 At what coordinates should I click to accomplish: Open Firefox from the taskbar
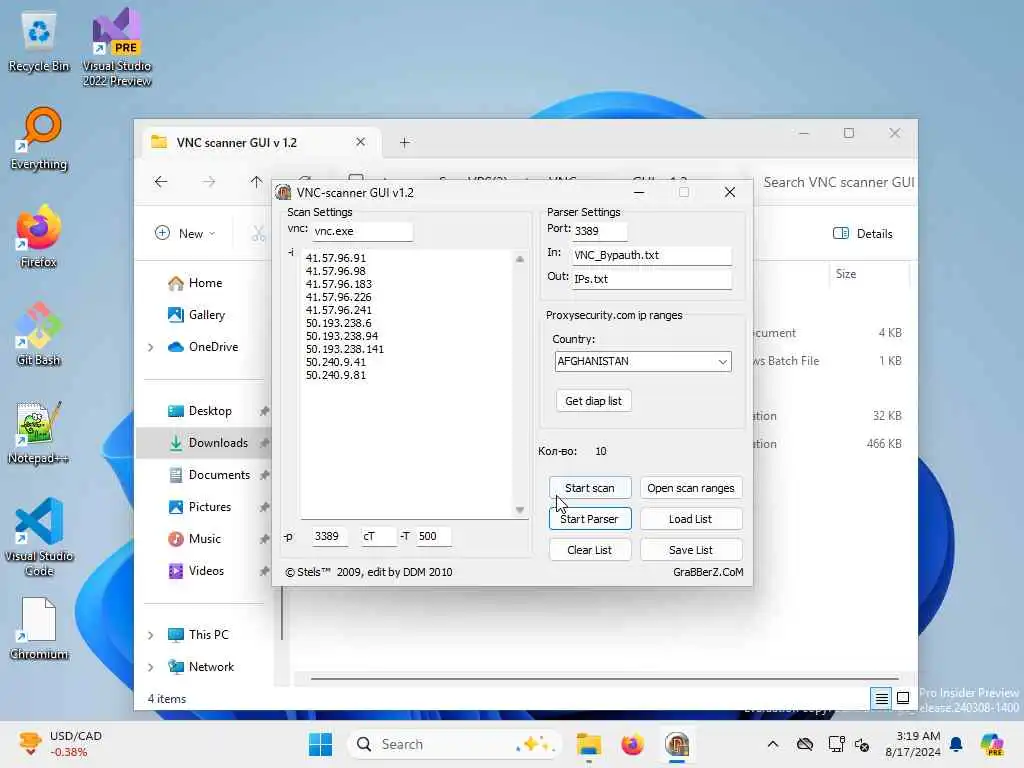pos(632,744)
